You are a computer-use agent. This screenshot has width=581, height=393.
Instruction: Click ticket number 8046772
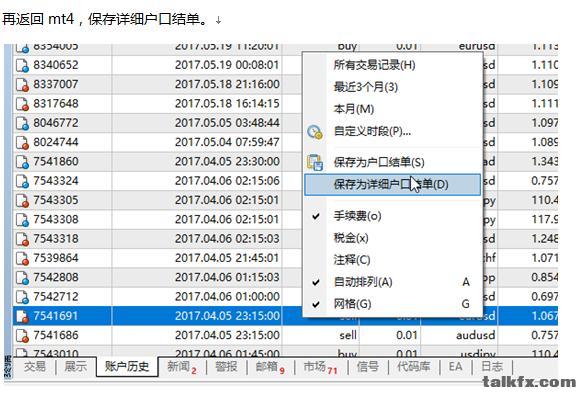[x=56, y=123]
